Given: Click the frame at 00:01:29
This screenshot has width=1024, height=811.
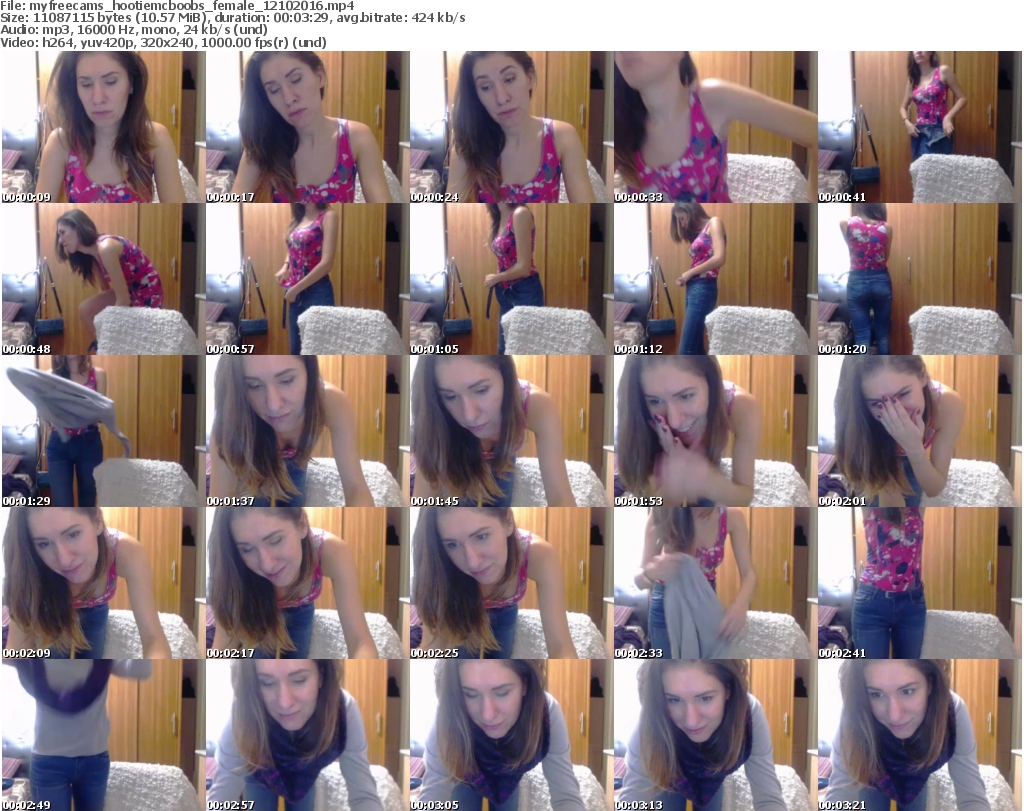Looking at the screenshot, I should [x=103, y=431].
